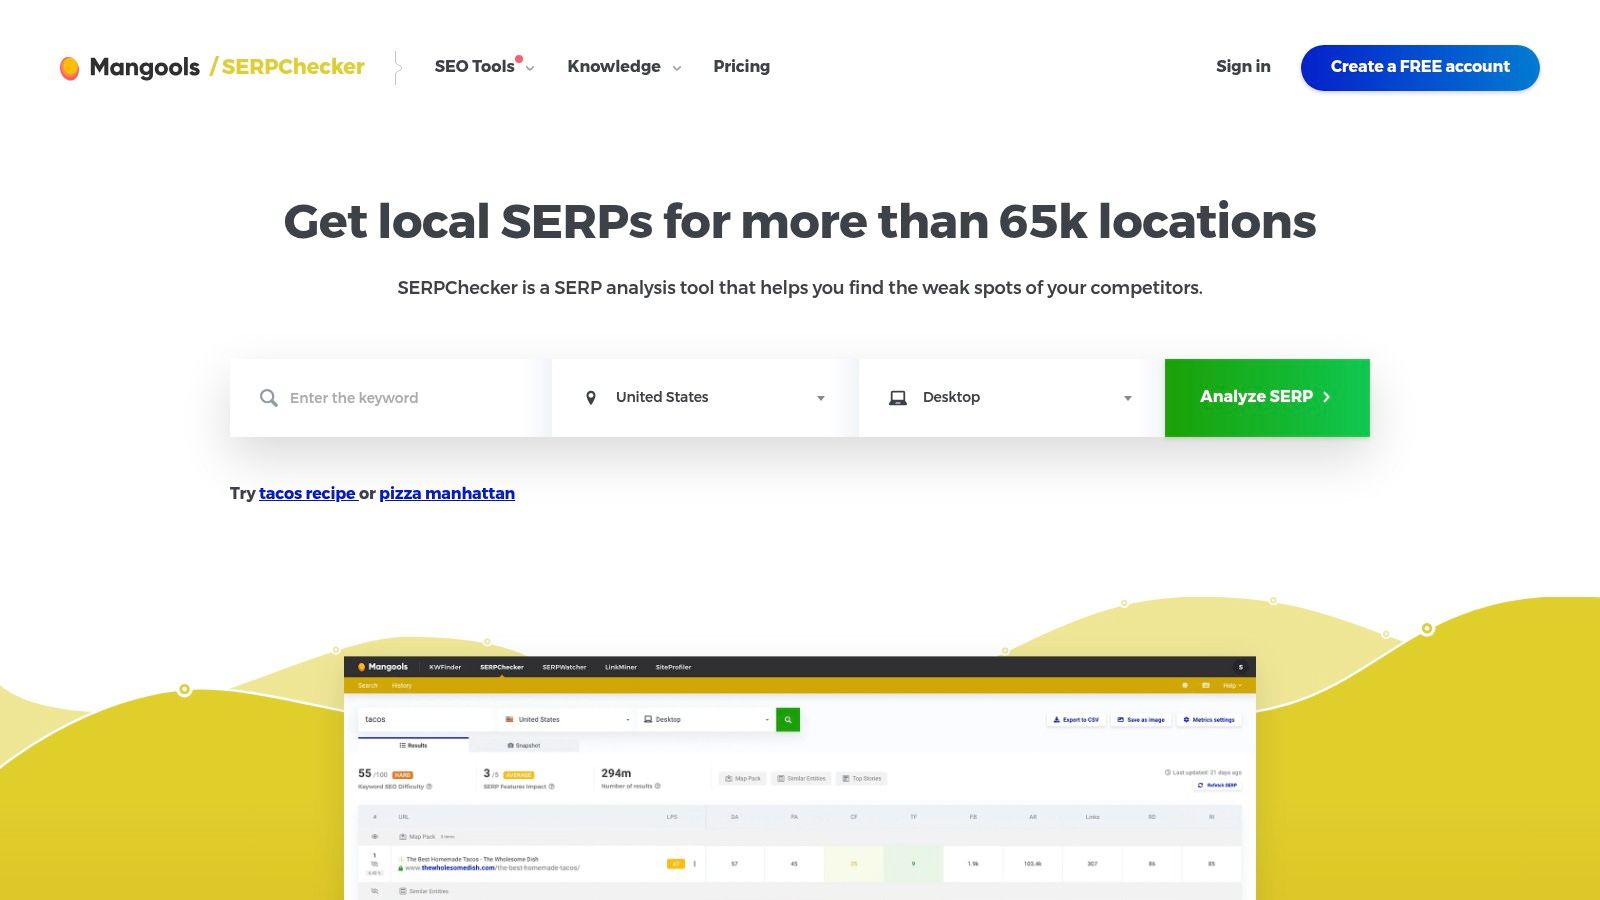Image resolution: width=1600 pixels, height=900 pixels.
Task: Click Sign in
Action: point(1243,66)
